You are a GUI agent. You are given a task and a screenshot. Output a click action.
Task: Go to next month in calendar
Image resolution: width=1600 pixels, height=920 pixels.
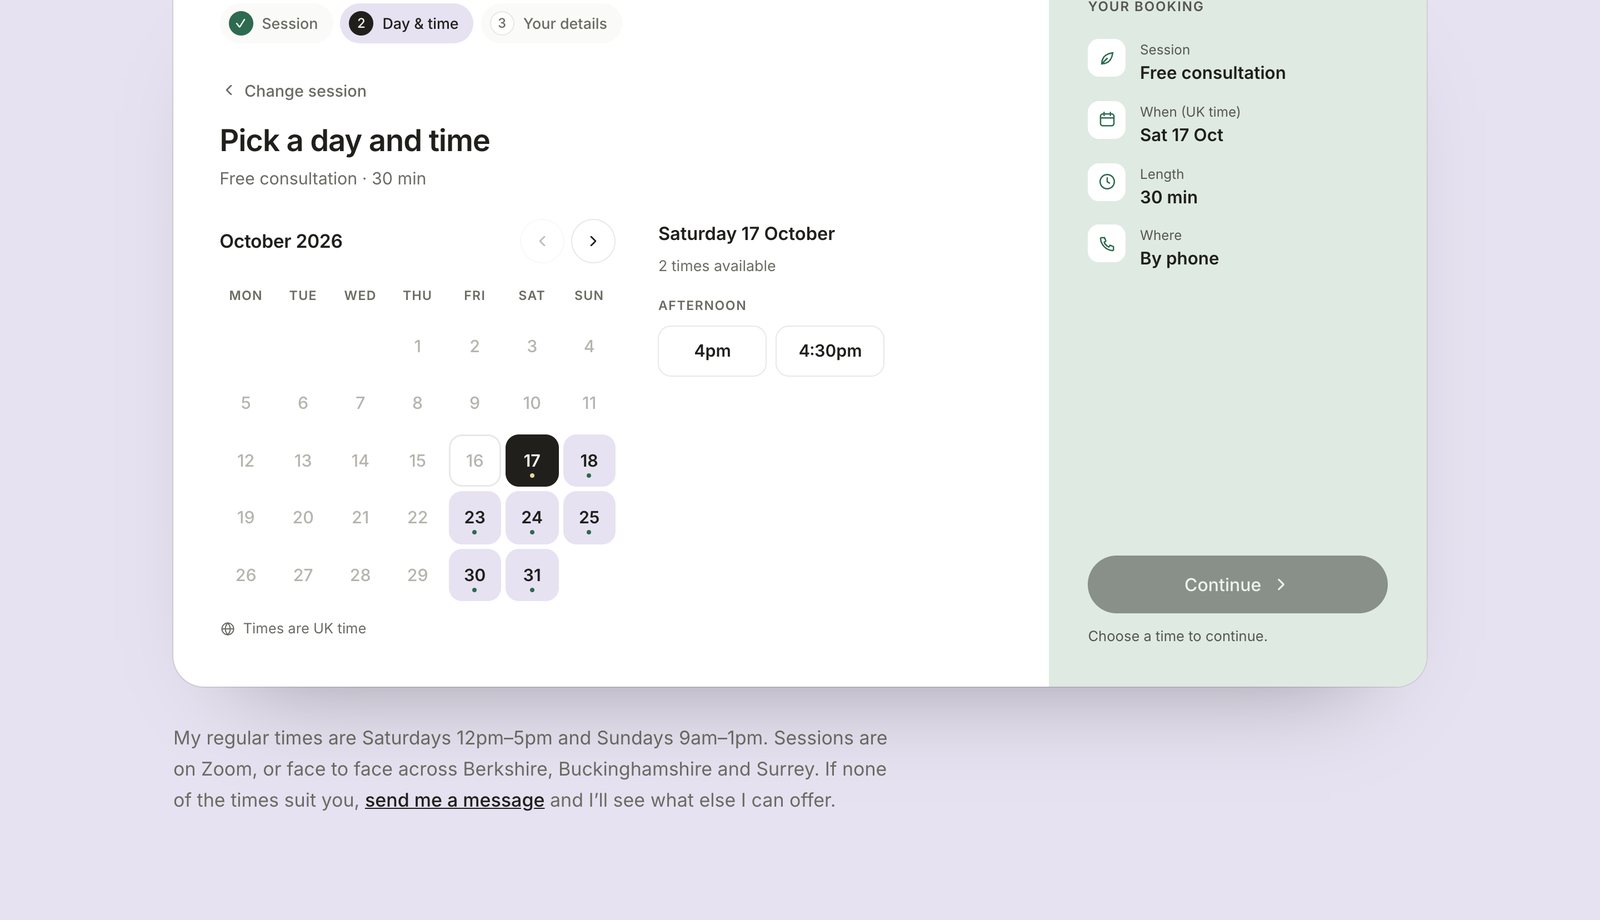pos(593,241)
